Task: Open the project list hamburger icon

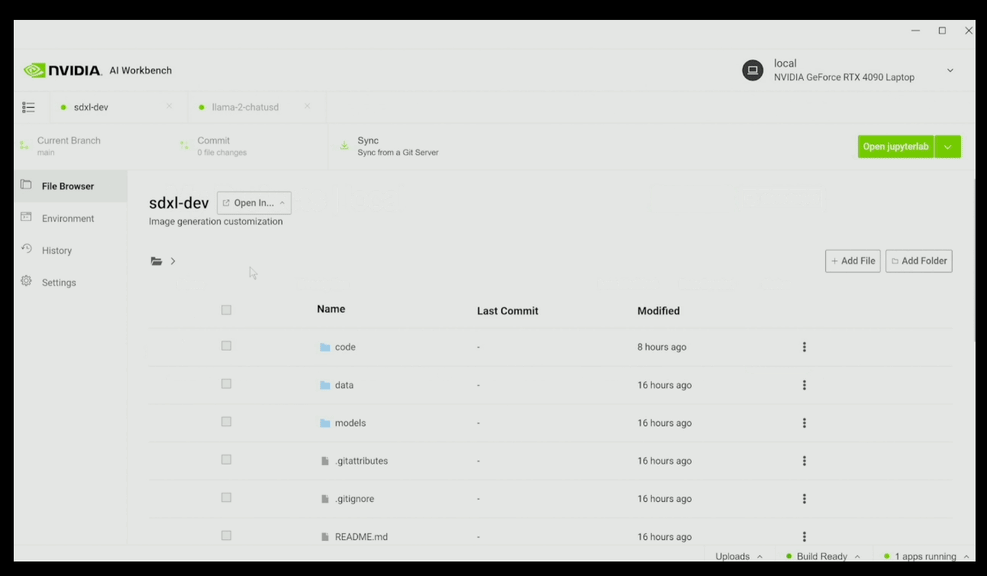Action: 28,107
